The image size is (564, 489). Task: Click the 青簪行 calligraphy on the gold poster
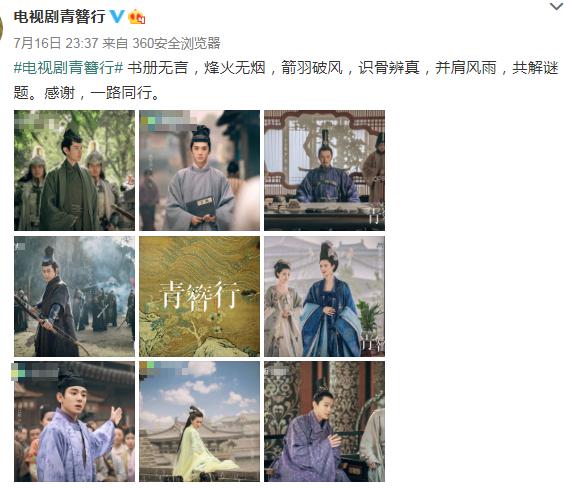(x=199, y=296)
